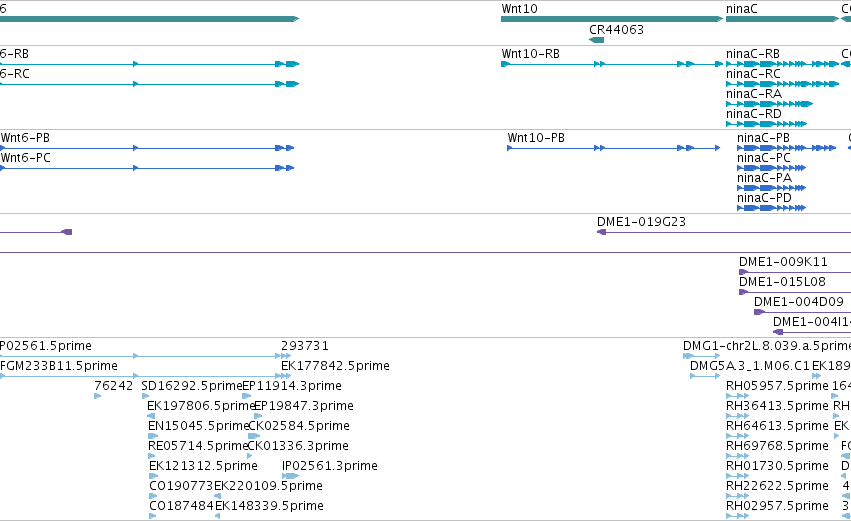Select the EN15045.5prime label
This screenshot has height=521, width=851.
pos(198,426)
